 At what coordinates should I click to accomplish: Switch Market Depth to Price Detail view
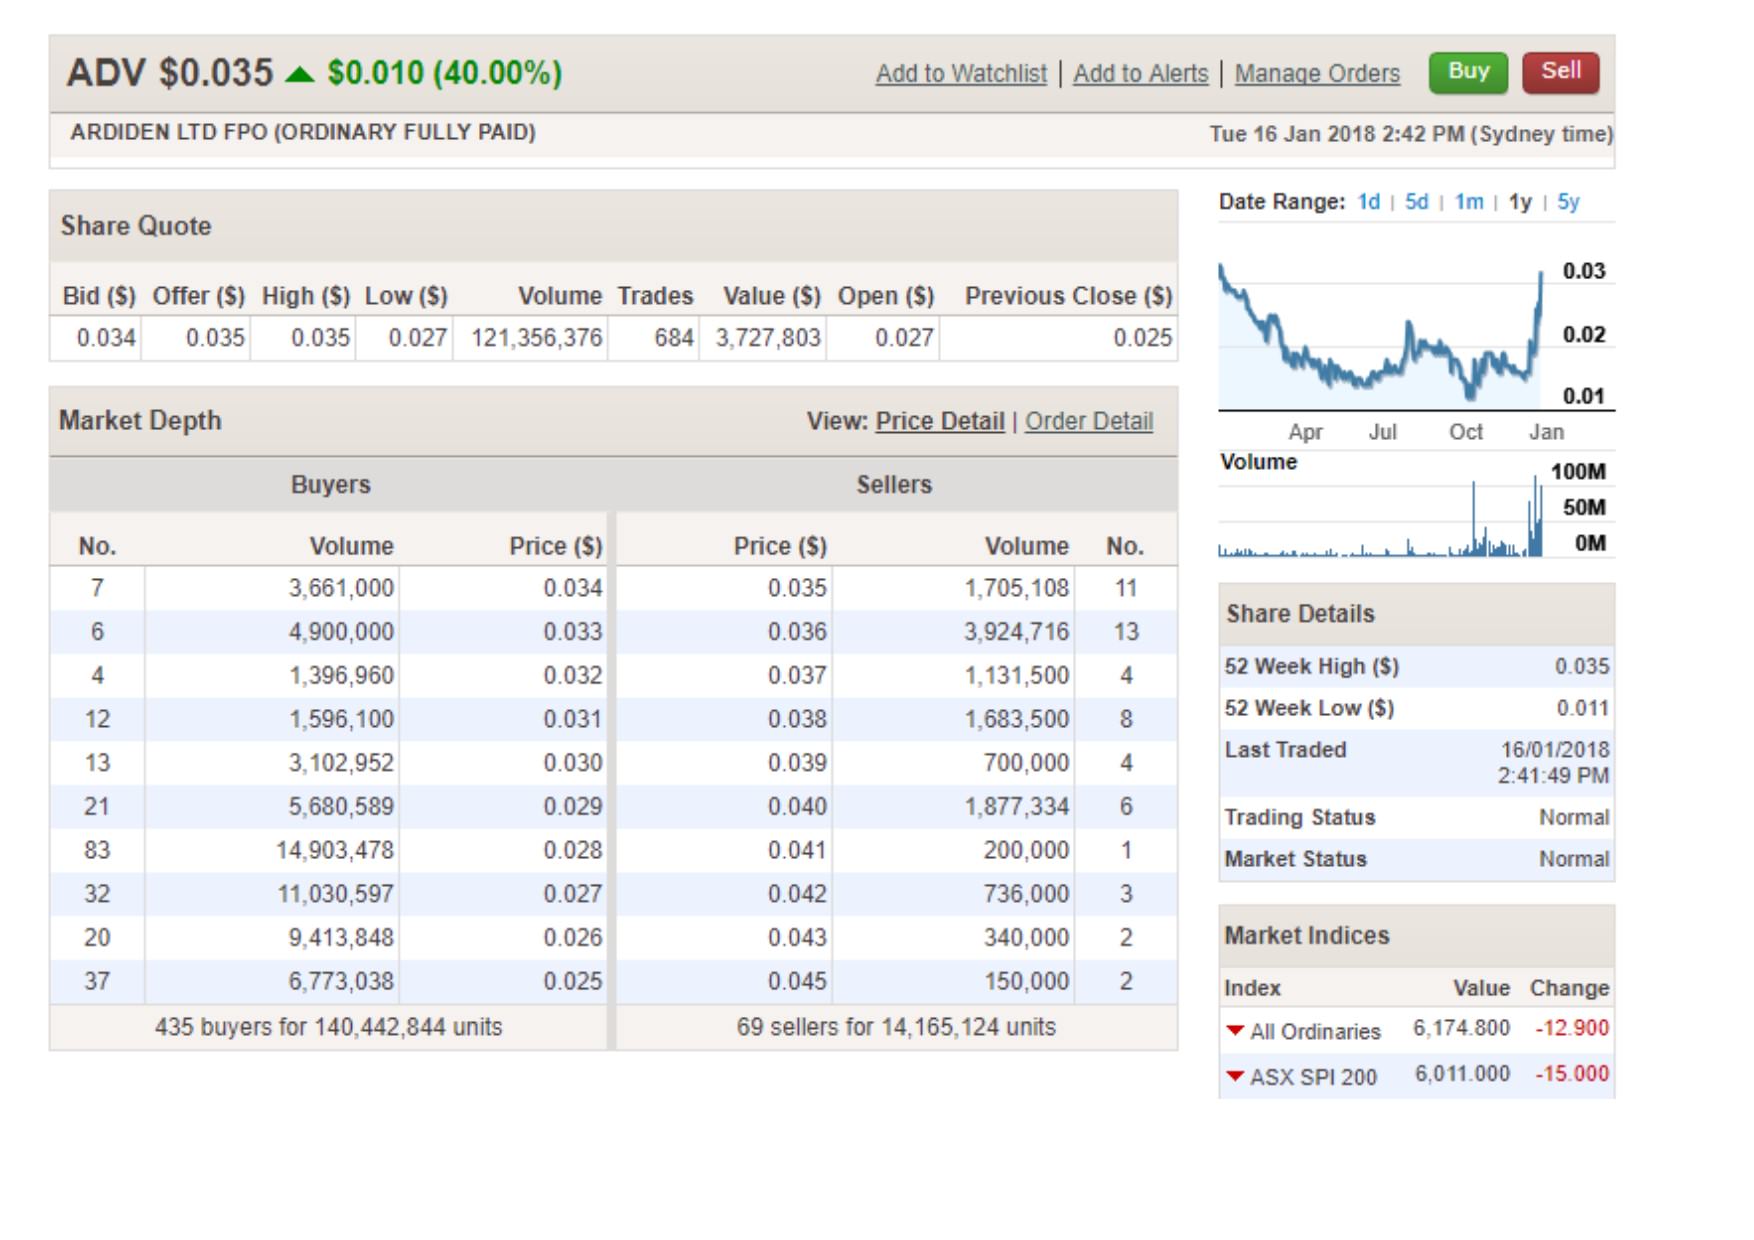coord(939,422)
